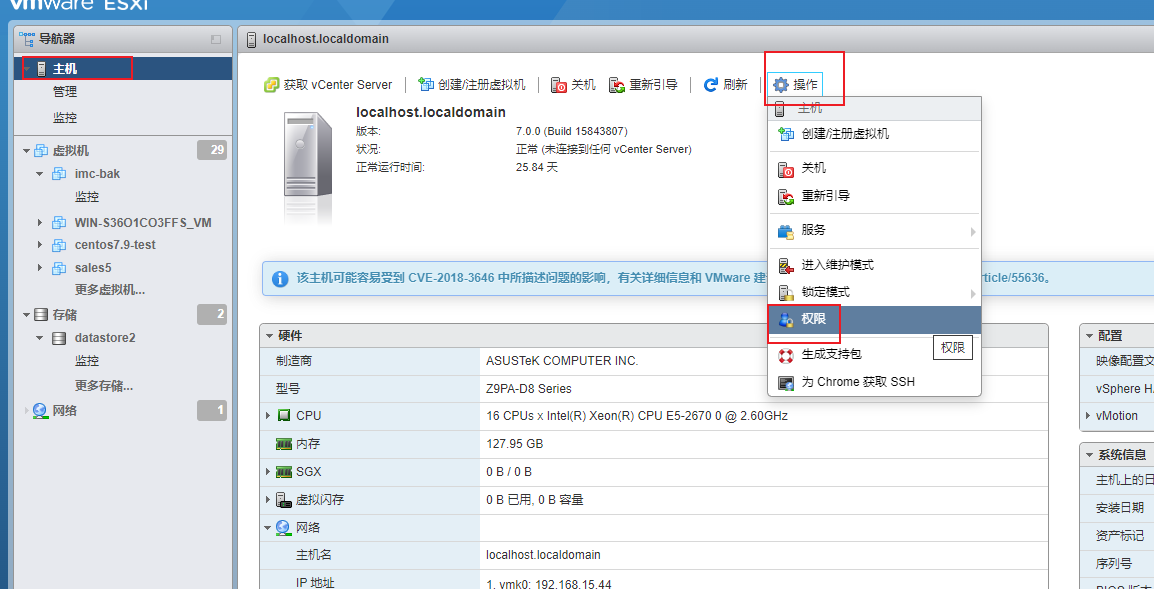Click the datastore2 disk icon

[x=59, y=338]
